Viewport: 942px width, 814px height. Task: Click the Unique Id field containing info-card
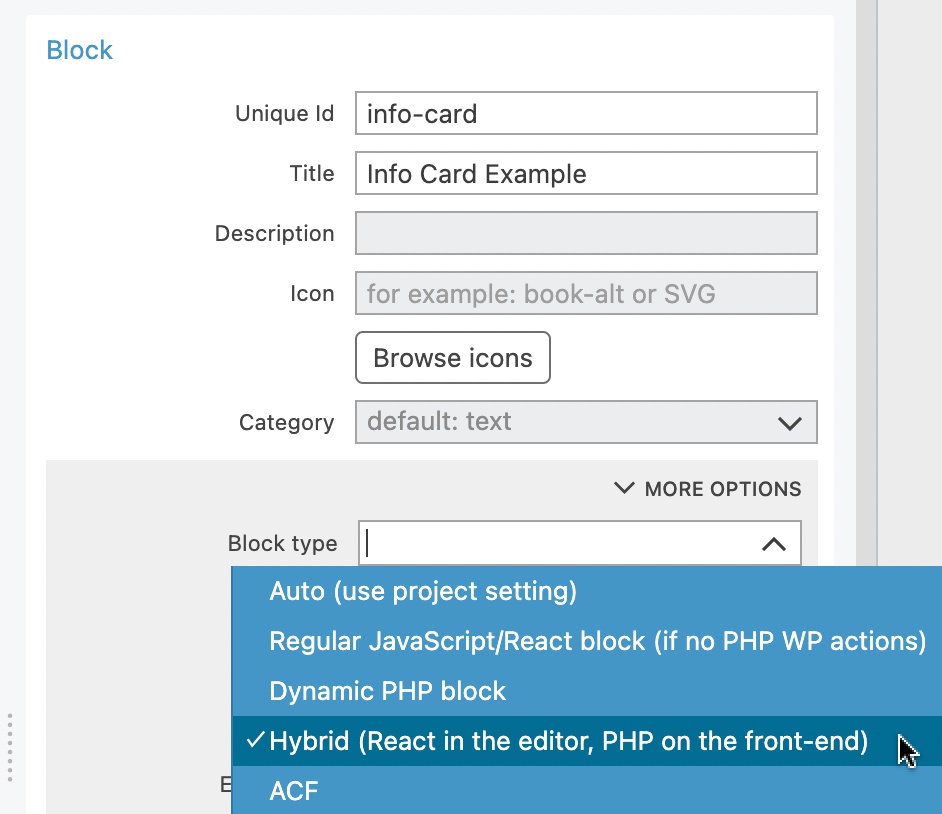[586, 113]
